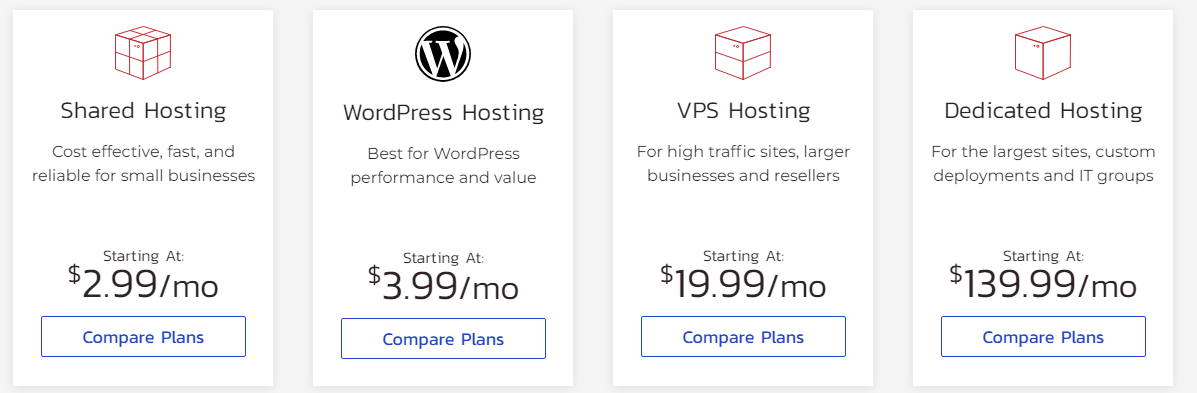Select the Dedicated Hosting heading
This screenshot has height=393, width=1197.
point(1044,111)
